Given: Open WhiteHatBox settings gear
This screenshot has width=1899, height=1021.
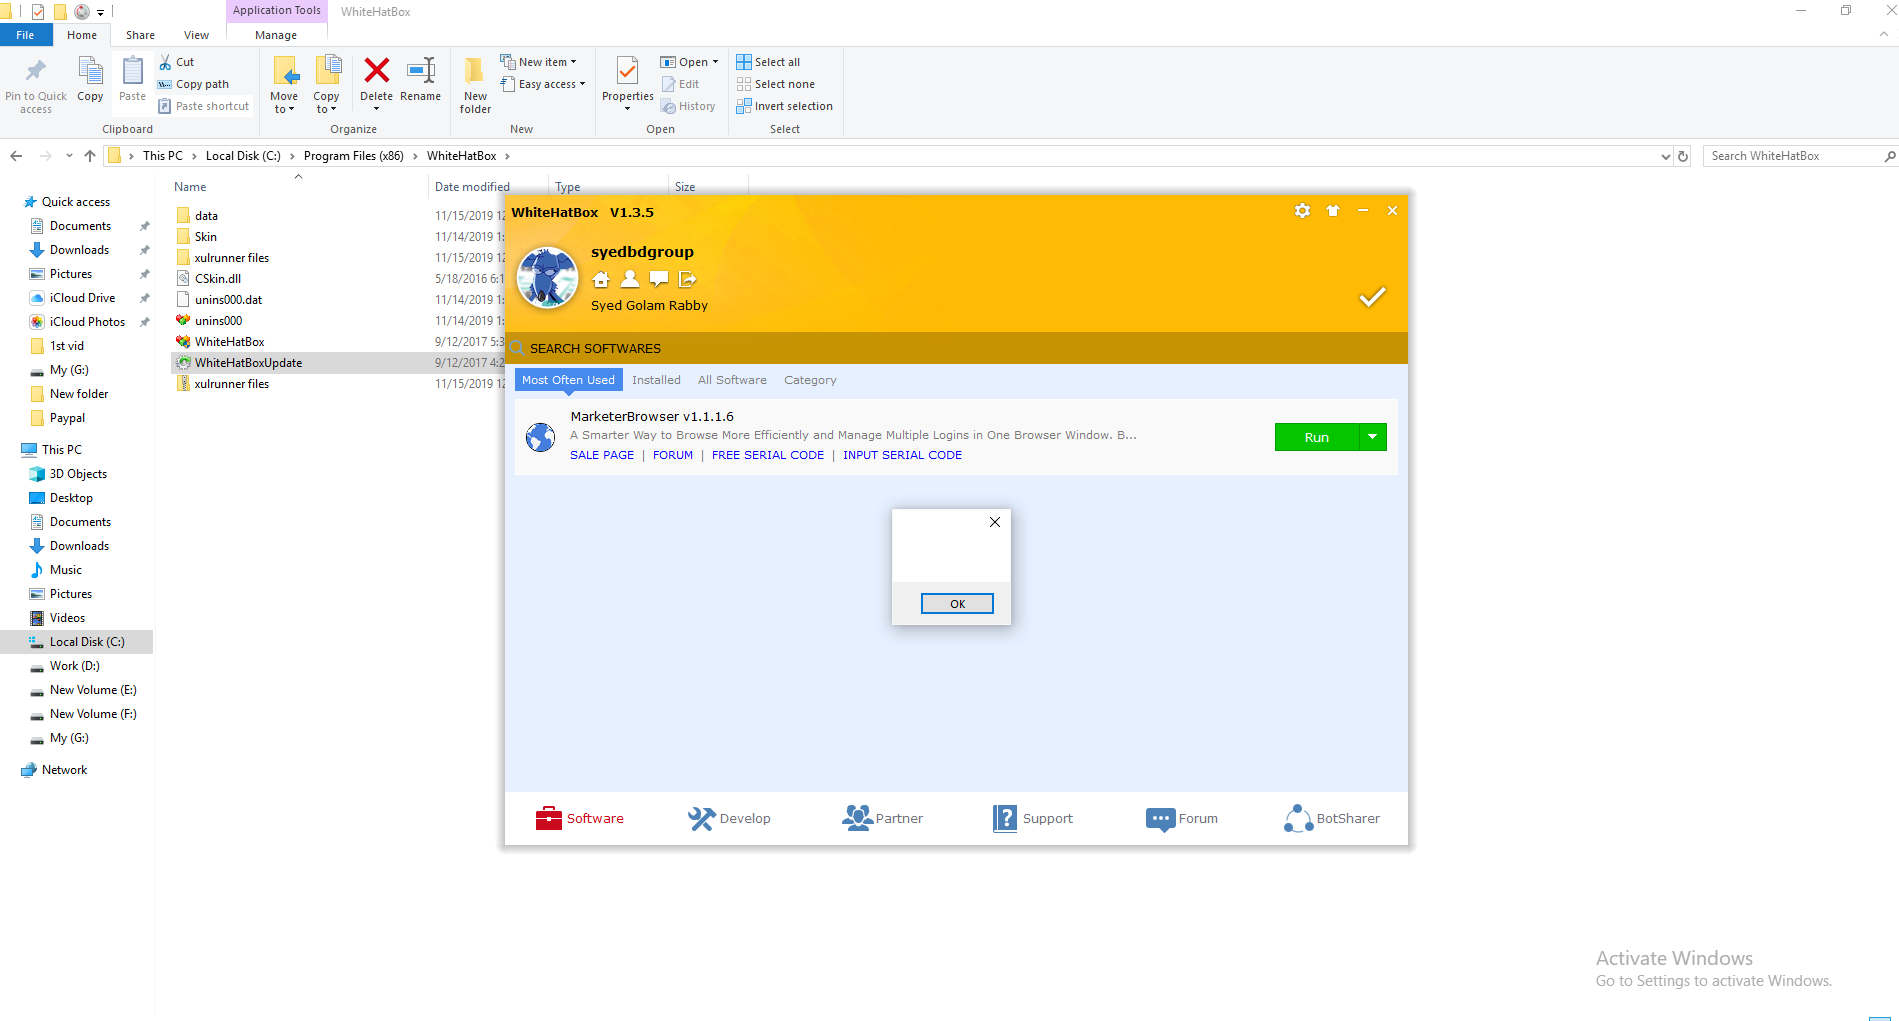Looking at the screenshot, I should [1302, 211].
